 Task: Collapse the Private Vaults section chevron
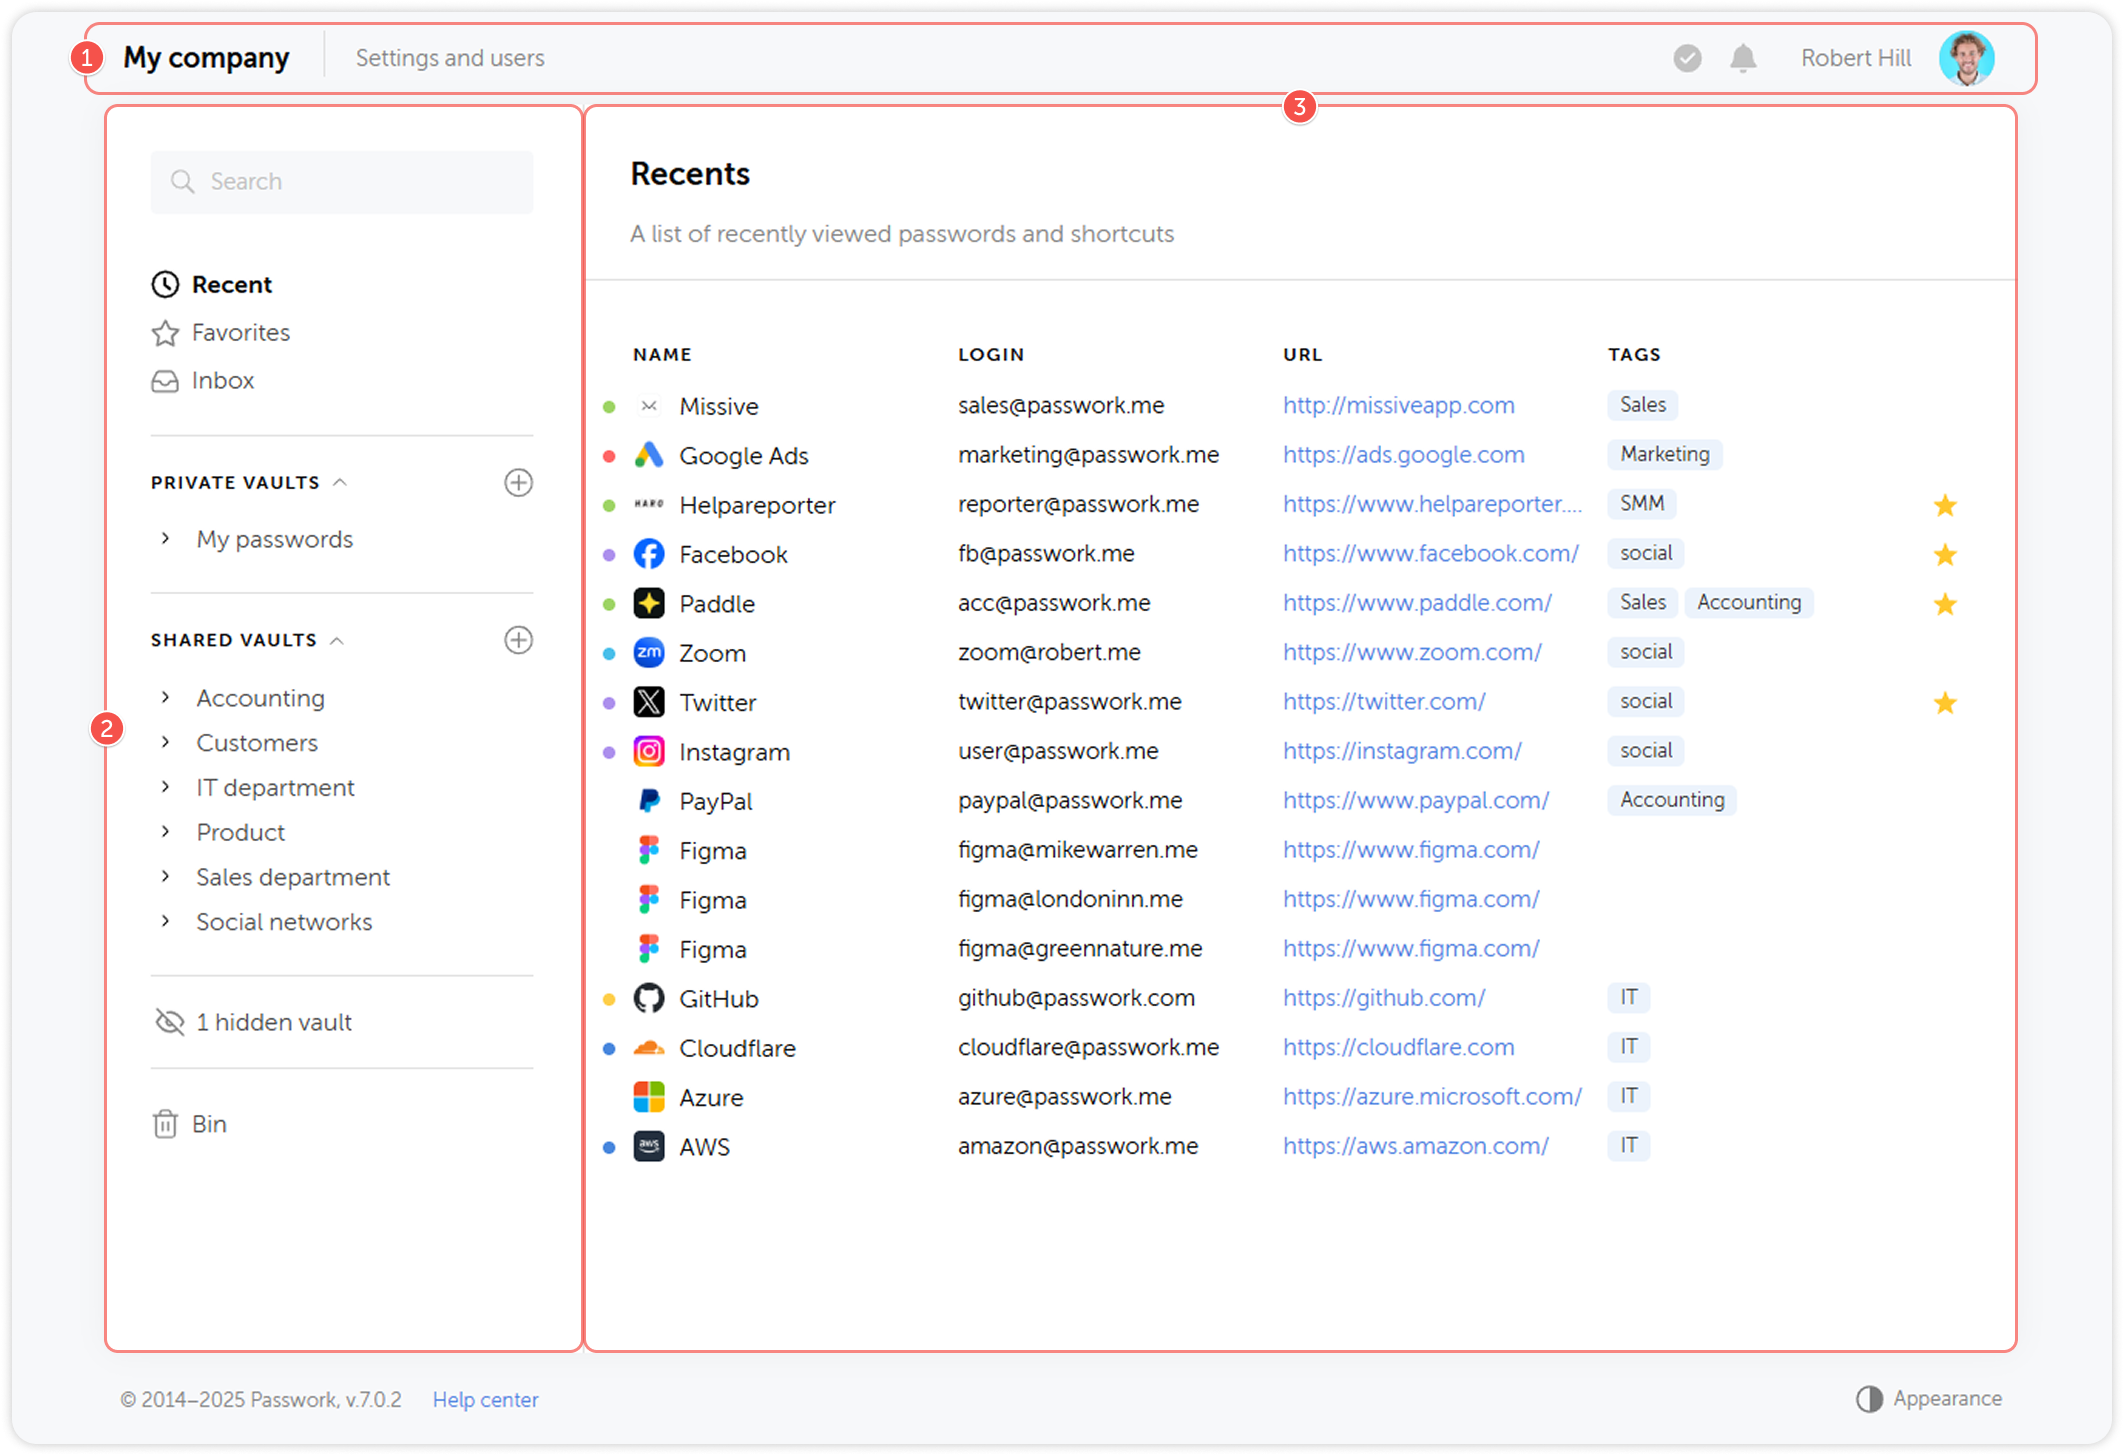pyautogui.click(x=338, y=481)
